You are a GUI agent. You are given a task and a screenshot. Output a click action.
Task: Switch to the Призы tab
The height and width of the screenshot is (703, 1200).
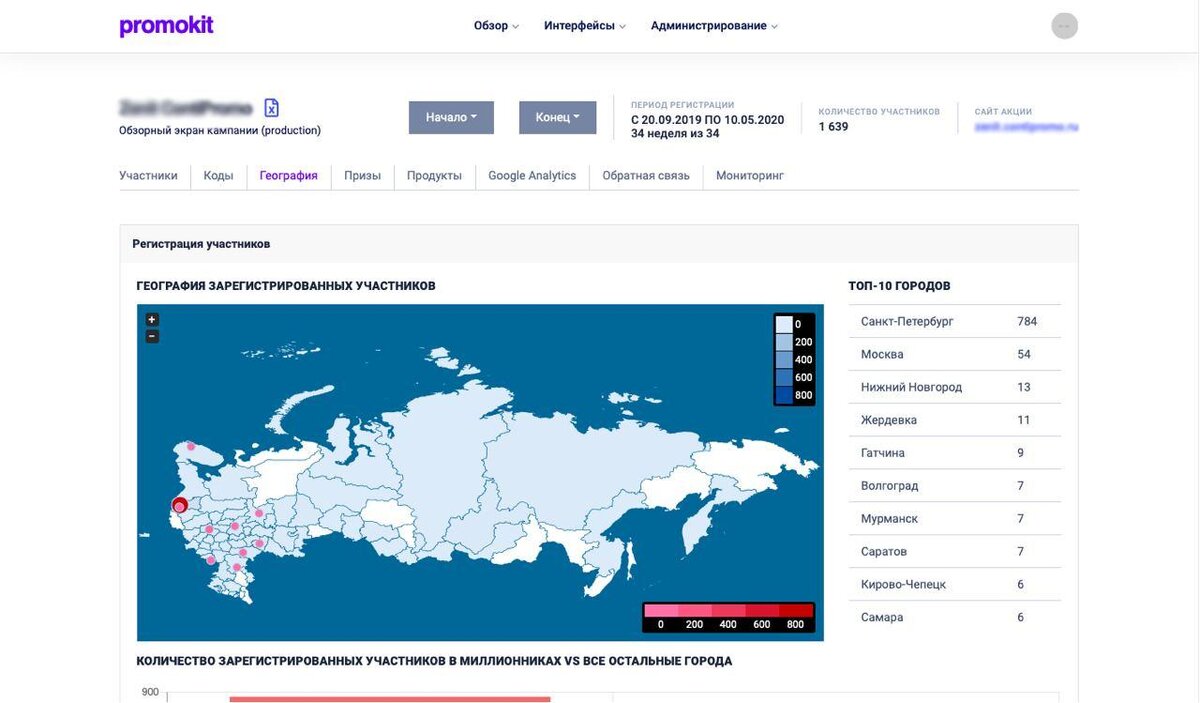pyautogui.click(x=362, y=176)
